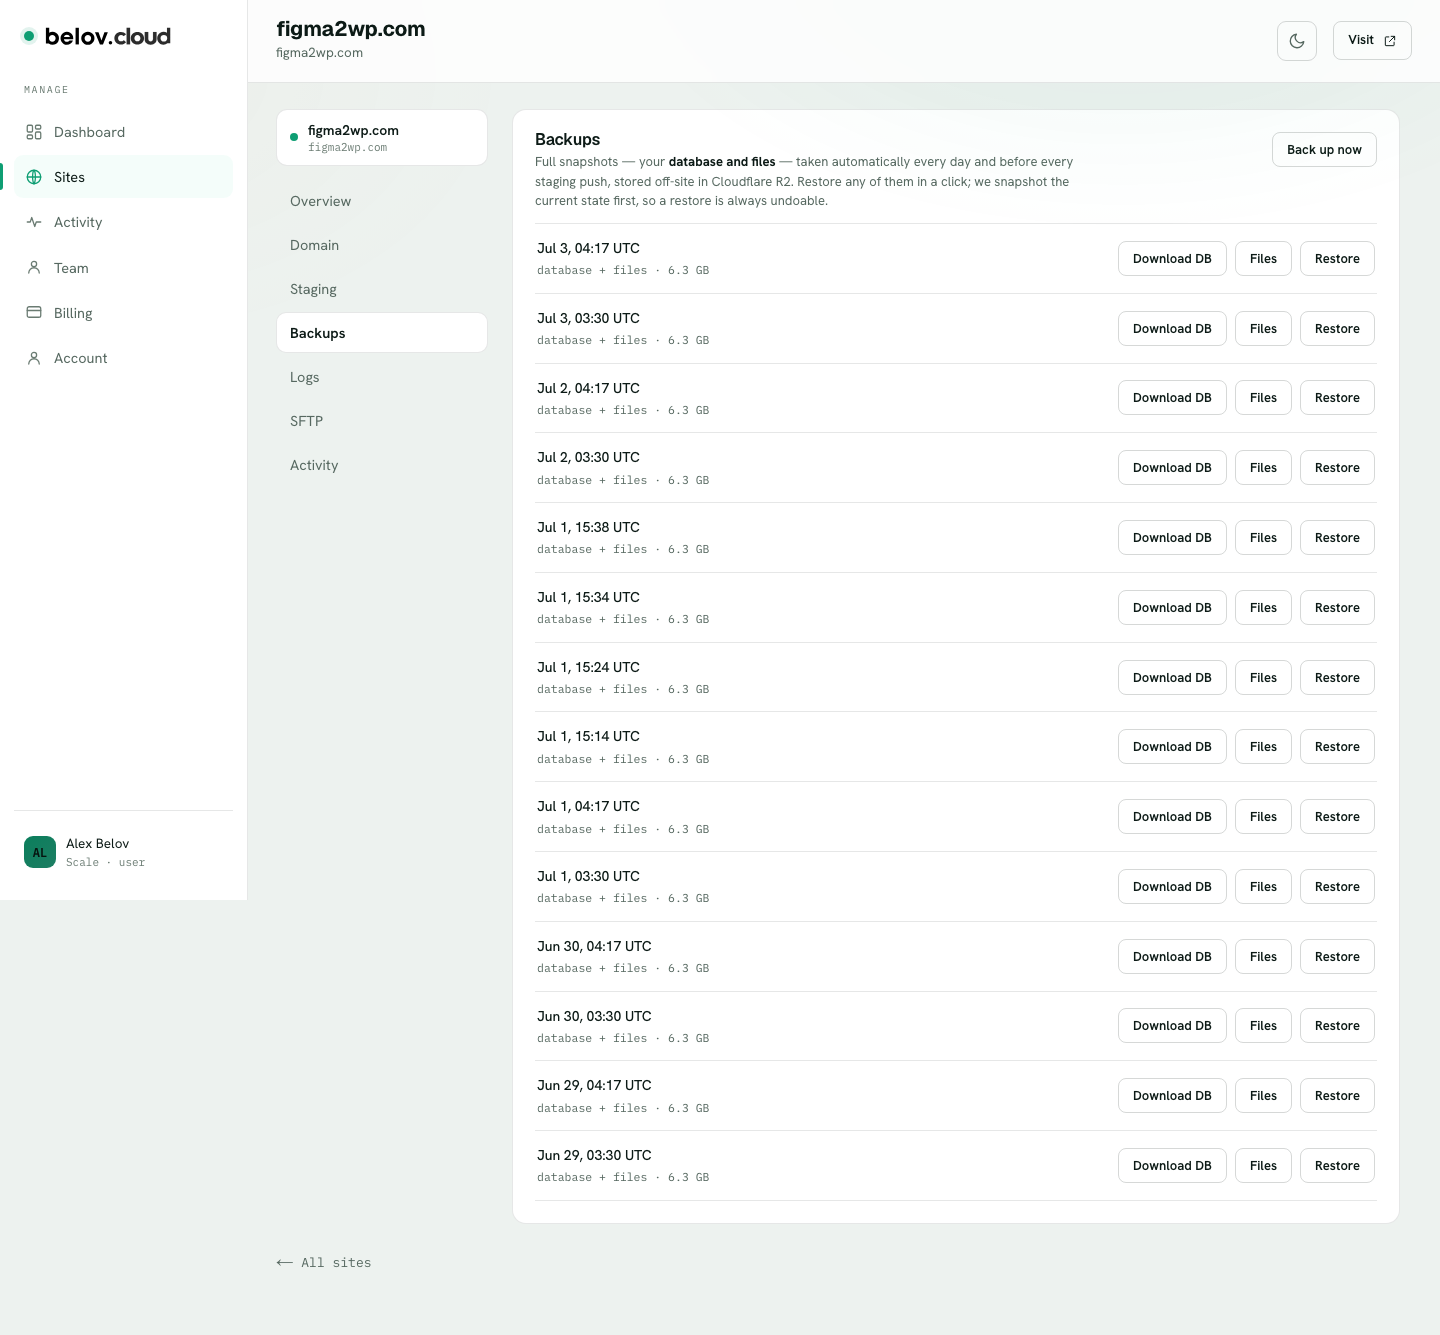The image size is (1440, 1335).
Task: Restore the Jun 29, 03:30 backup
Action: point(1337,1166)
